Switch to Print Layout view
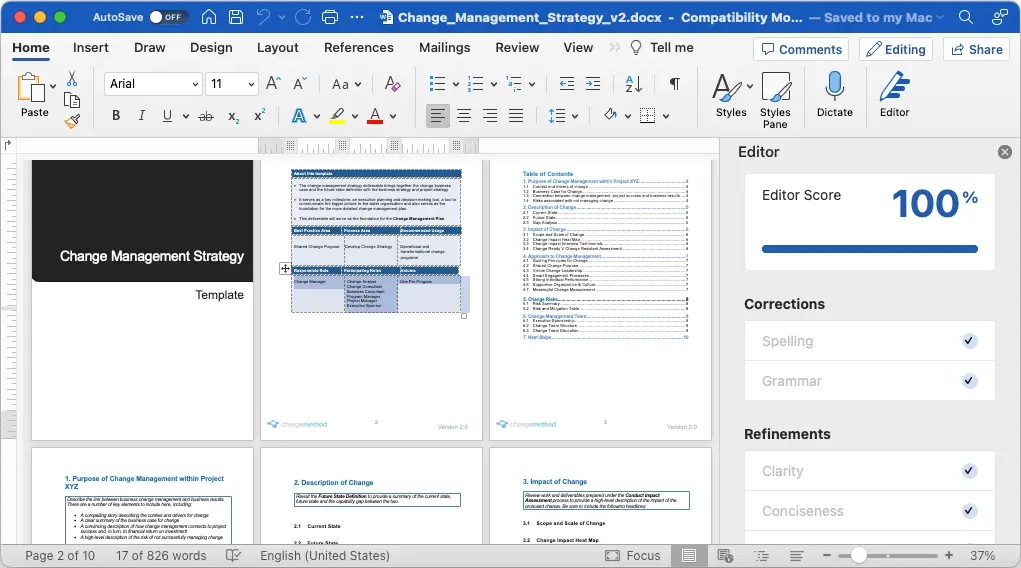The width and height of the screenshot is (1021, 568). [689, 556]
